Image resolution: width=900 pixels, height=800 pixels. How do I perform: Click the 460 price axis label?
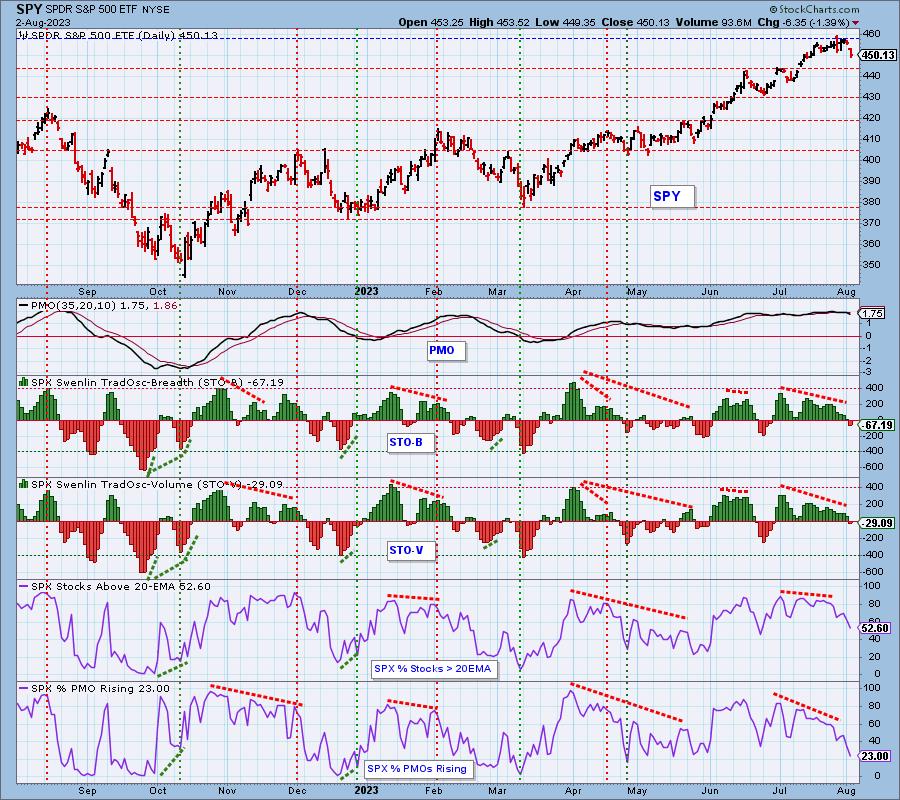[871, 34]
